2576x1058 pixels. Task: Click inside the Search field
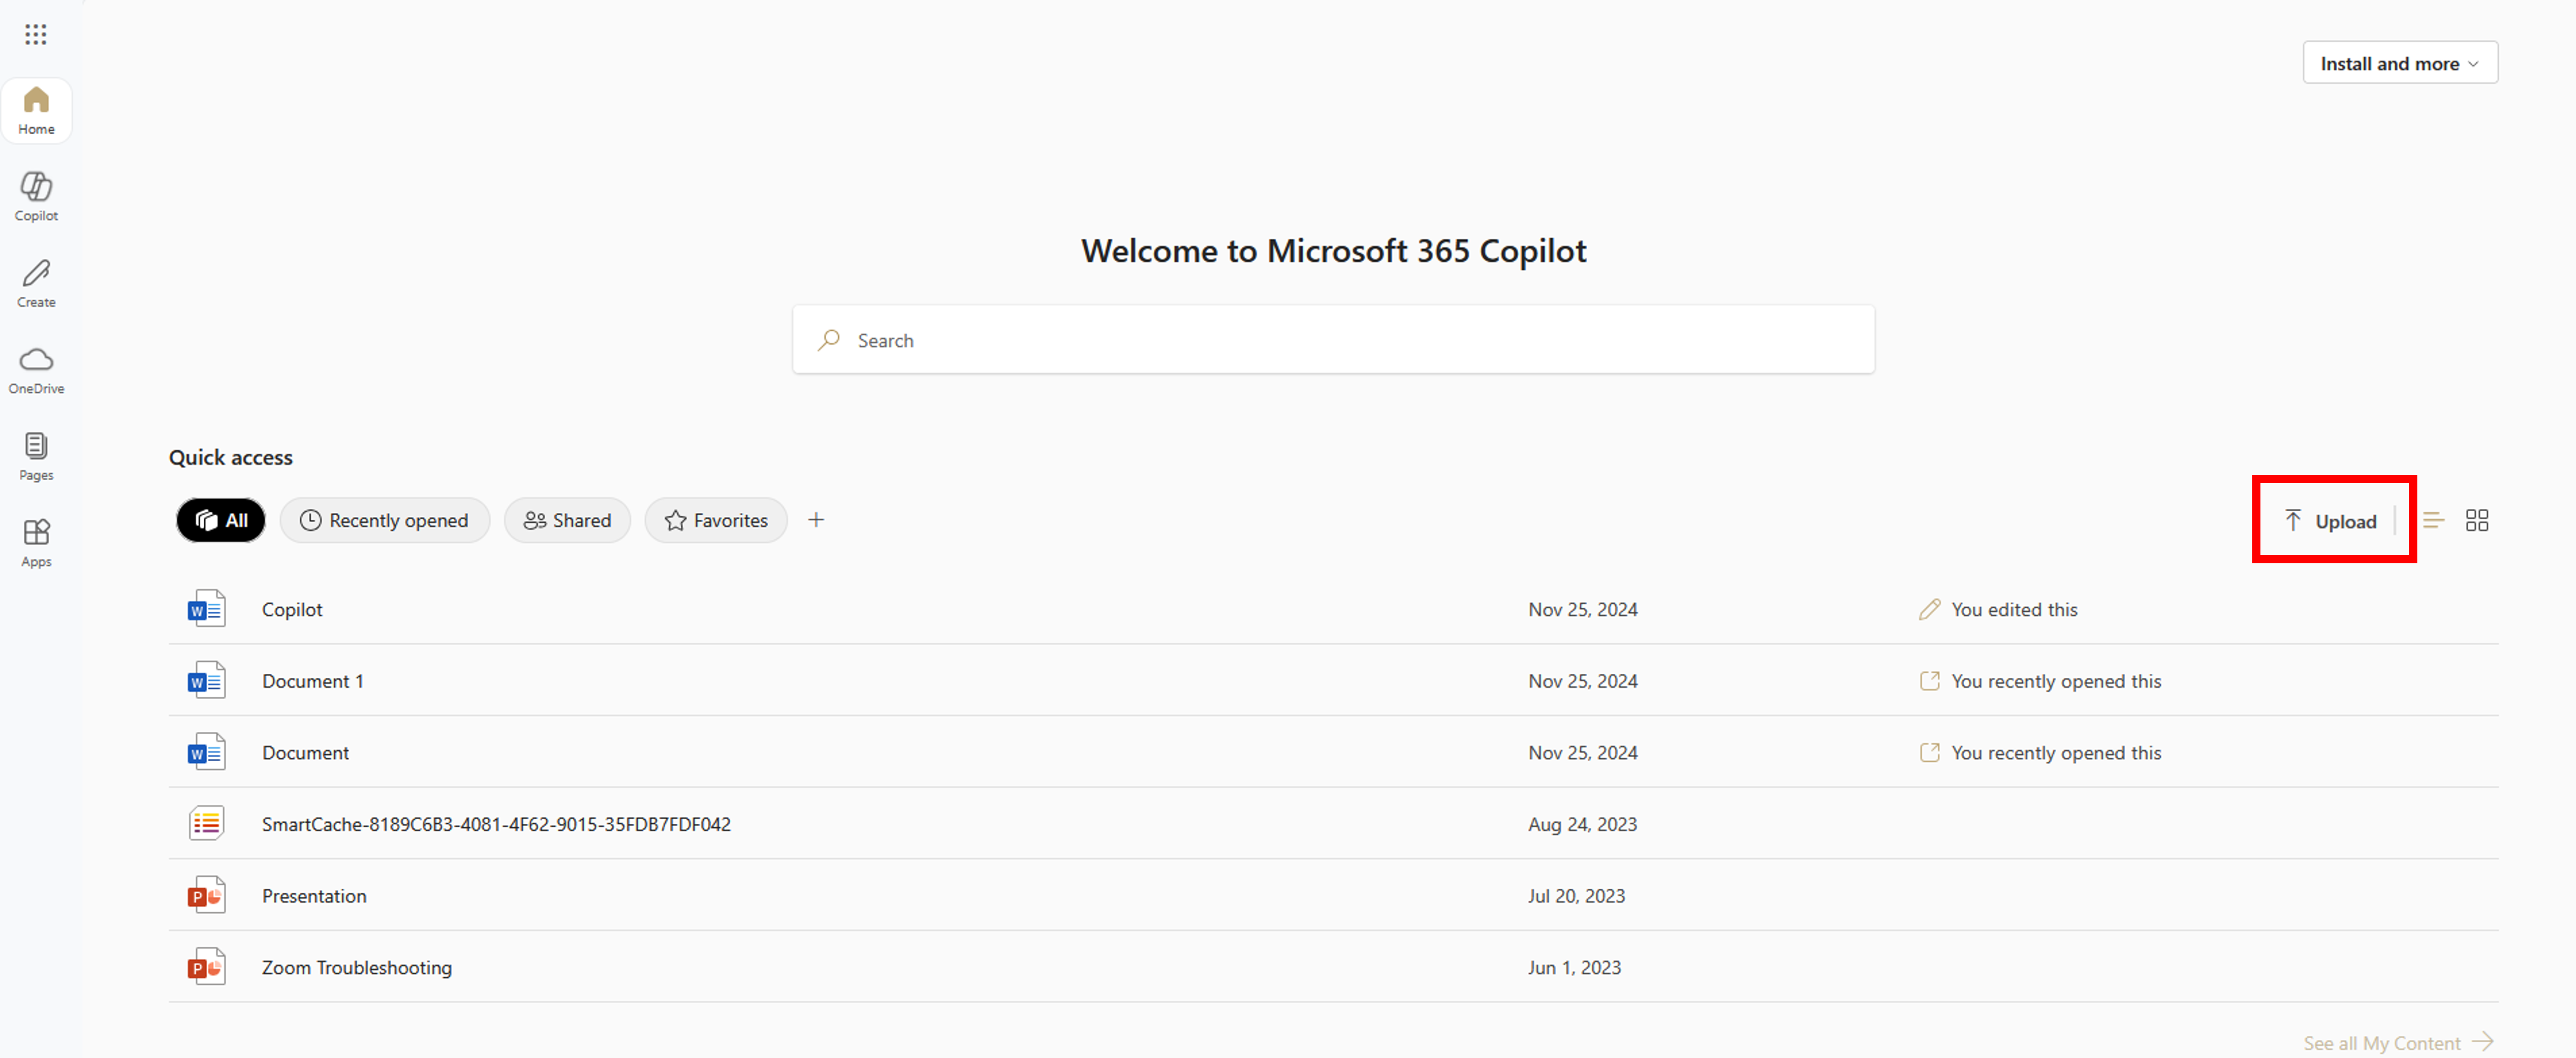coord(1334,340)
